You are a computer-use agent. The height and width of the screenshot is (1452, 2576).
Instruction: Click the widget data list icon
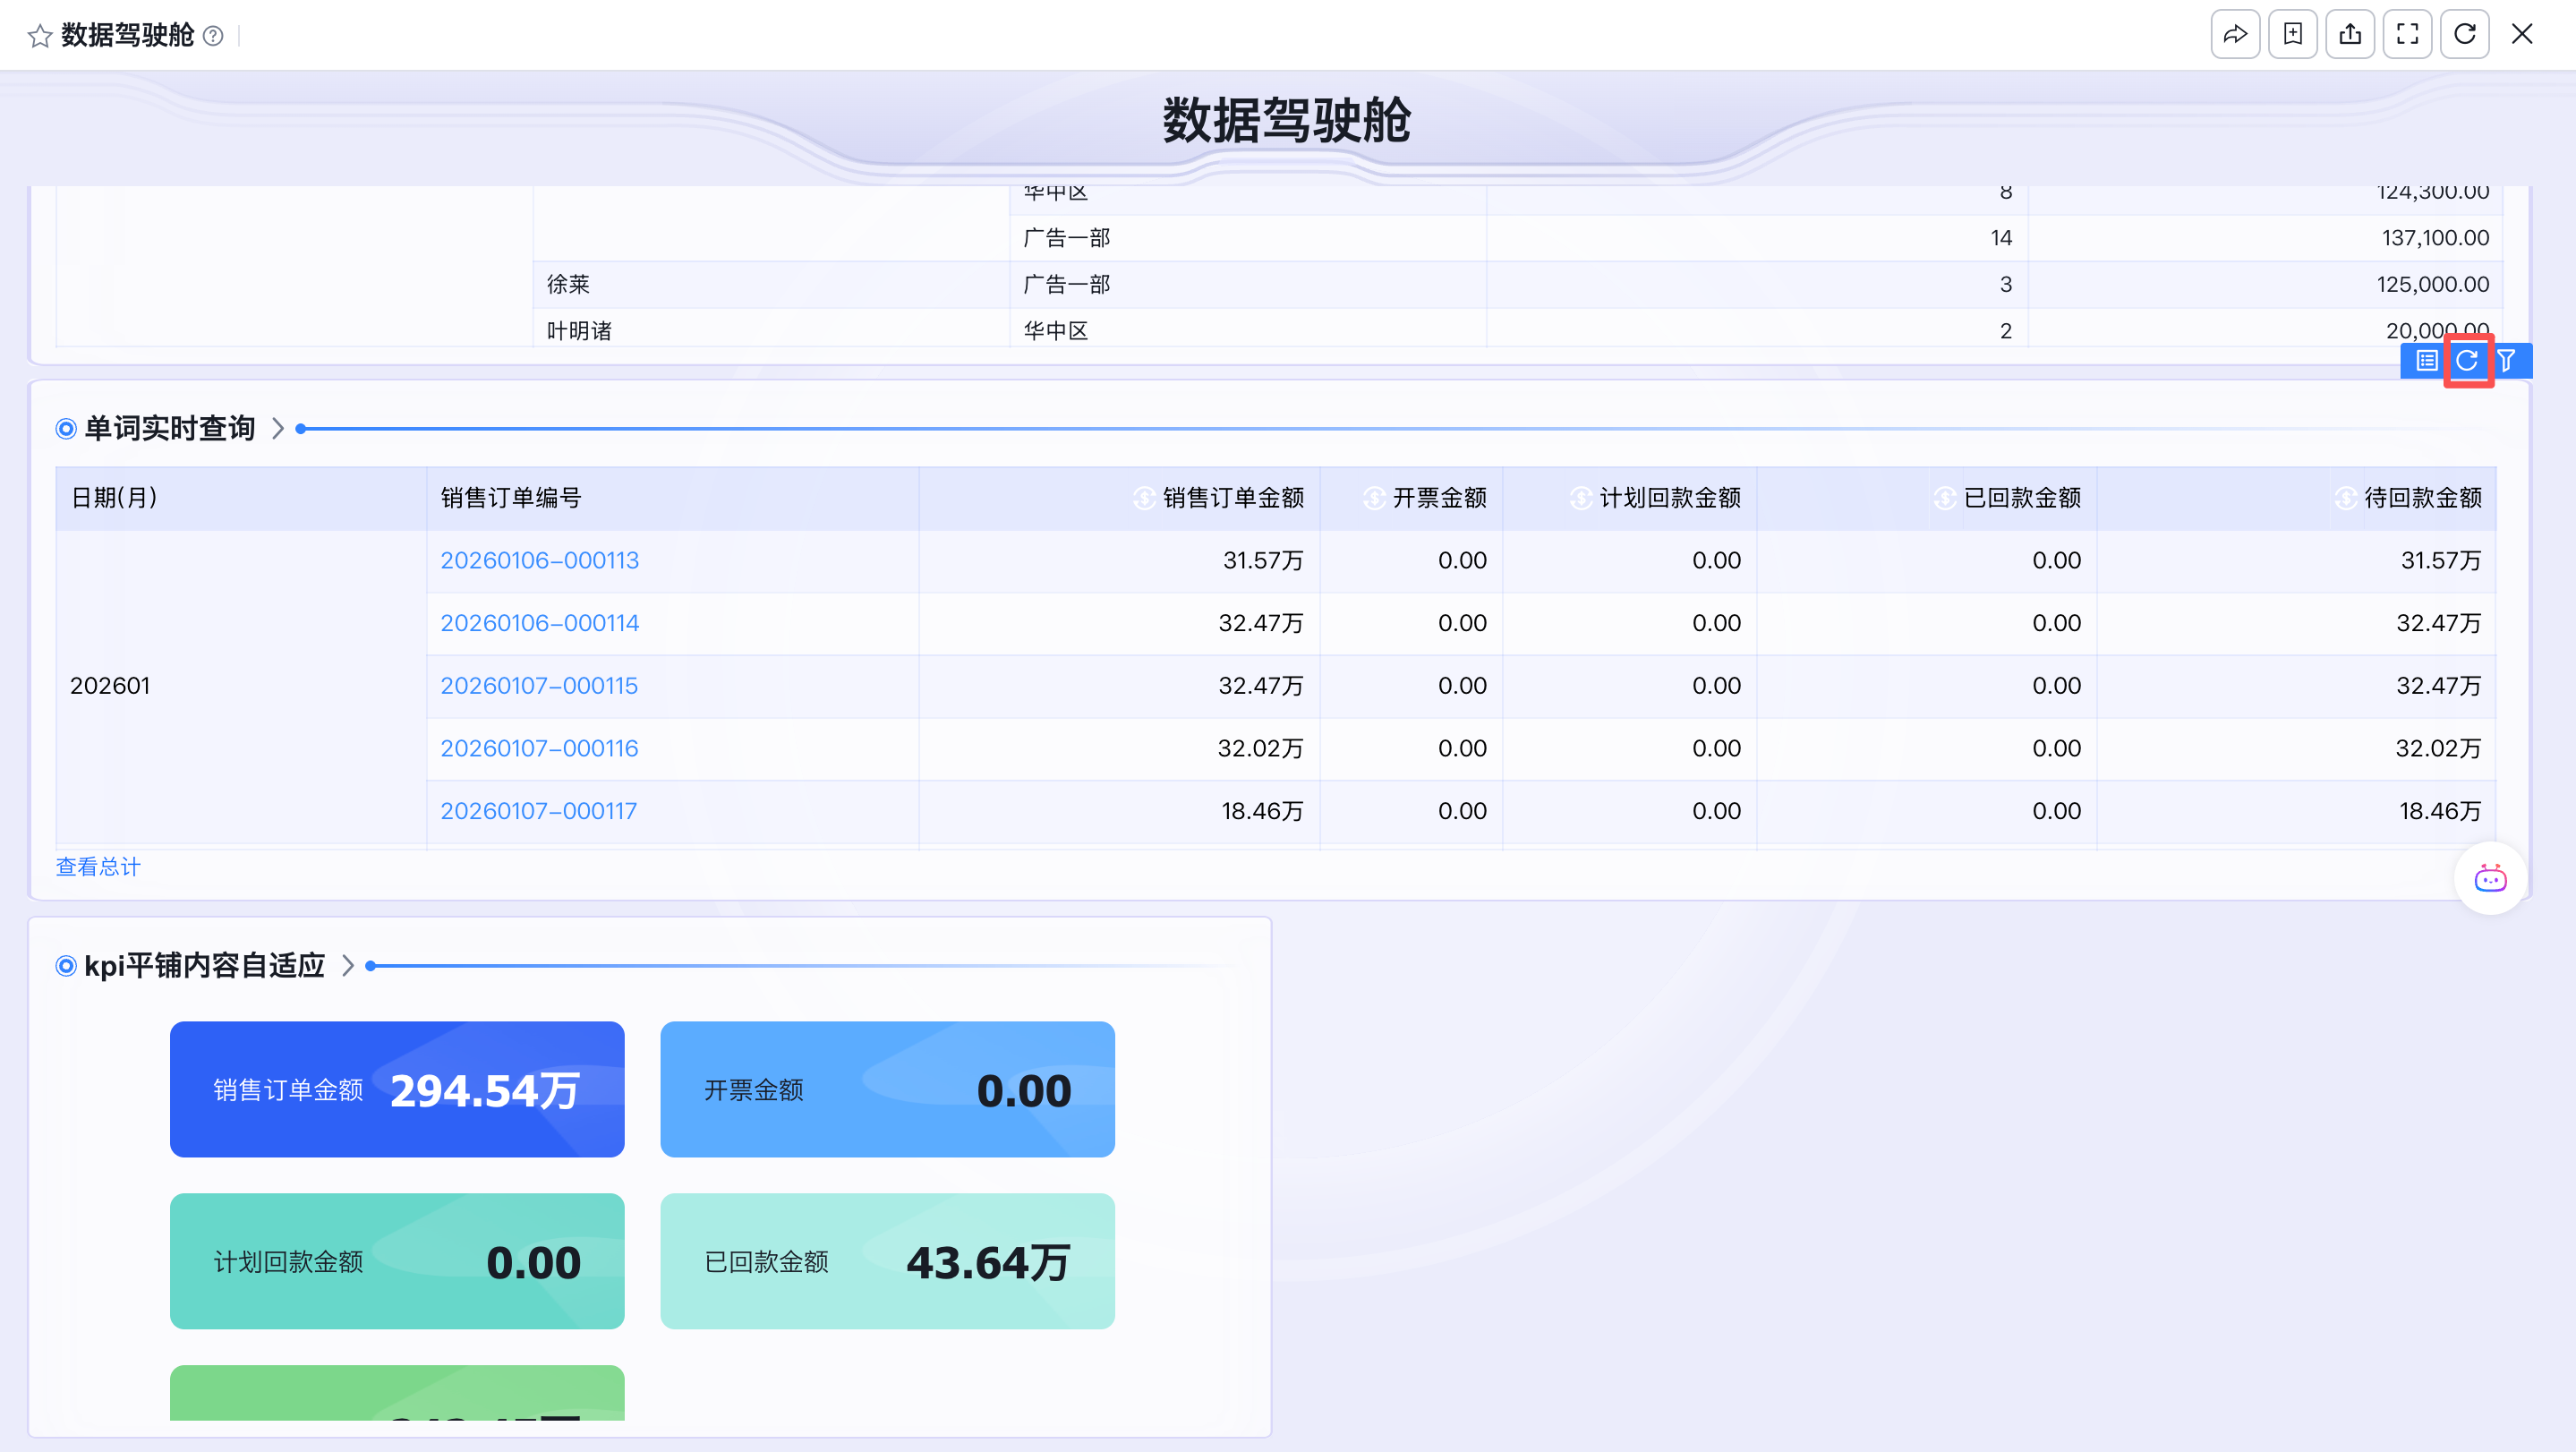click(2426, 361)
